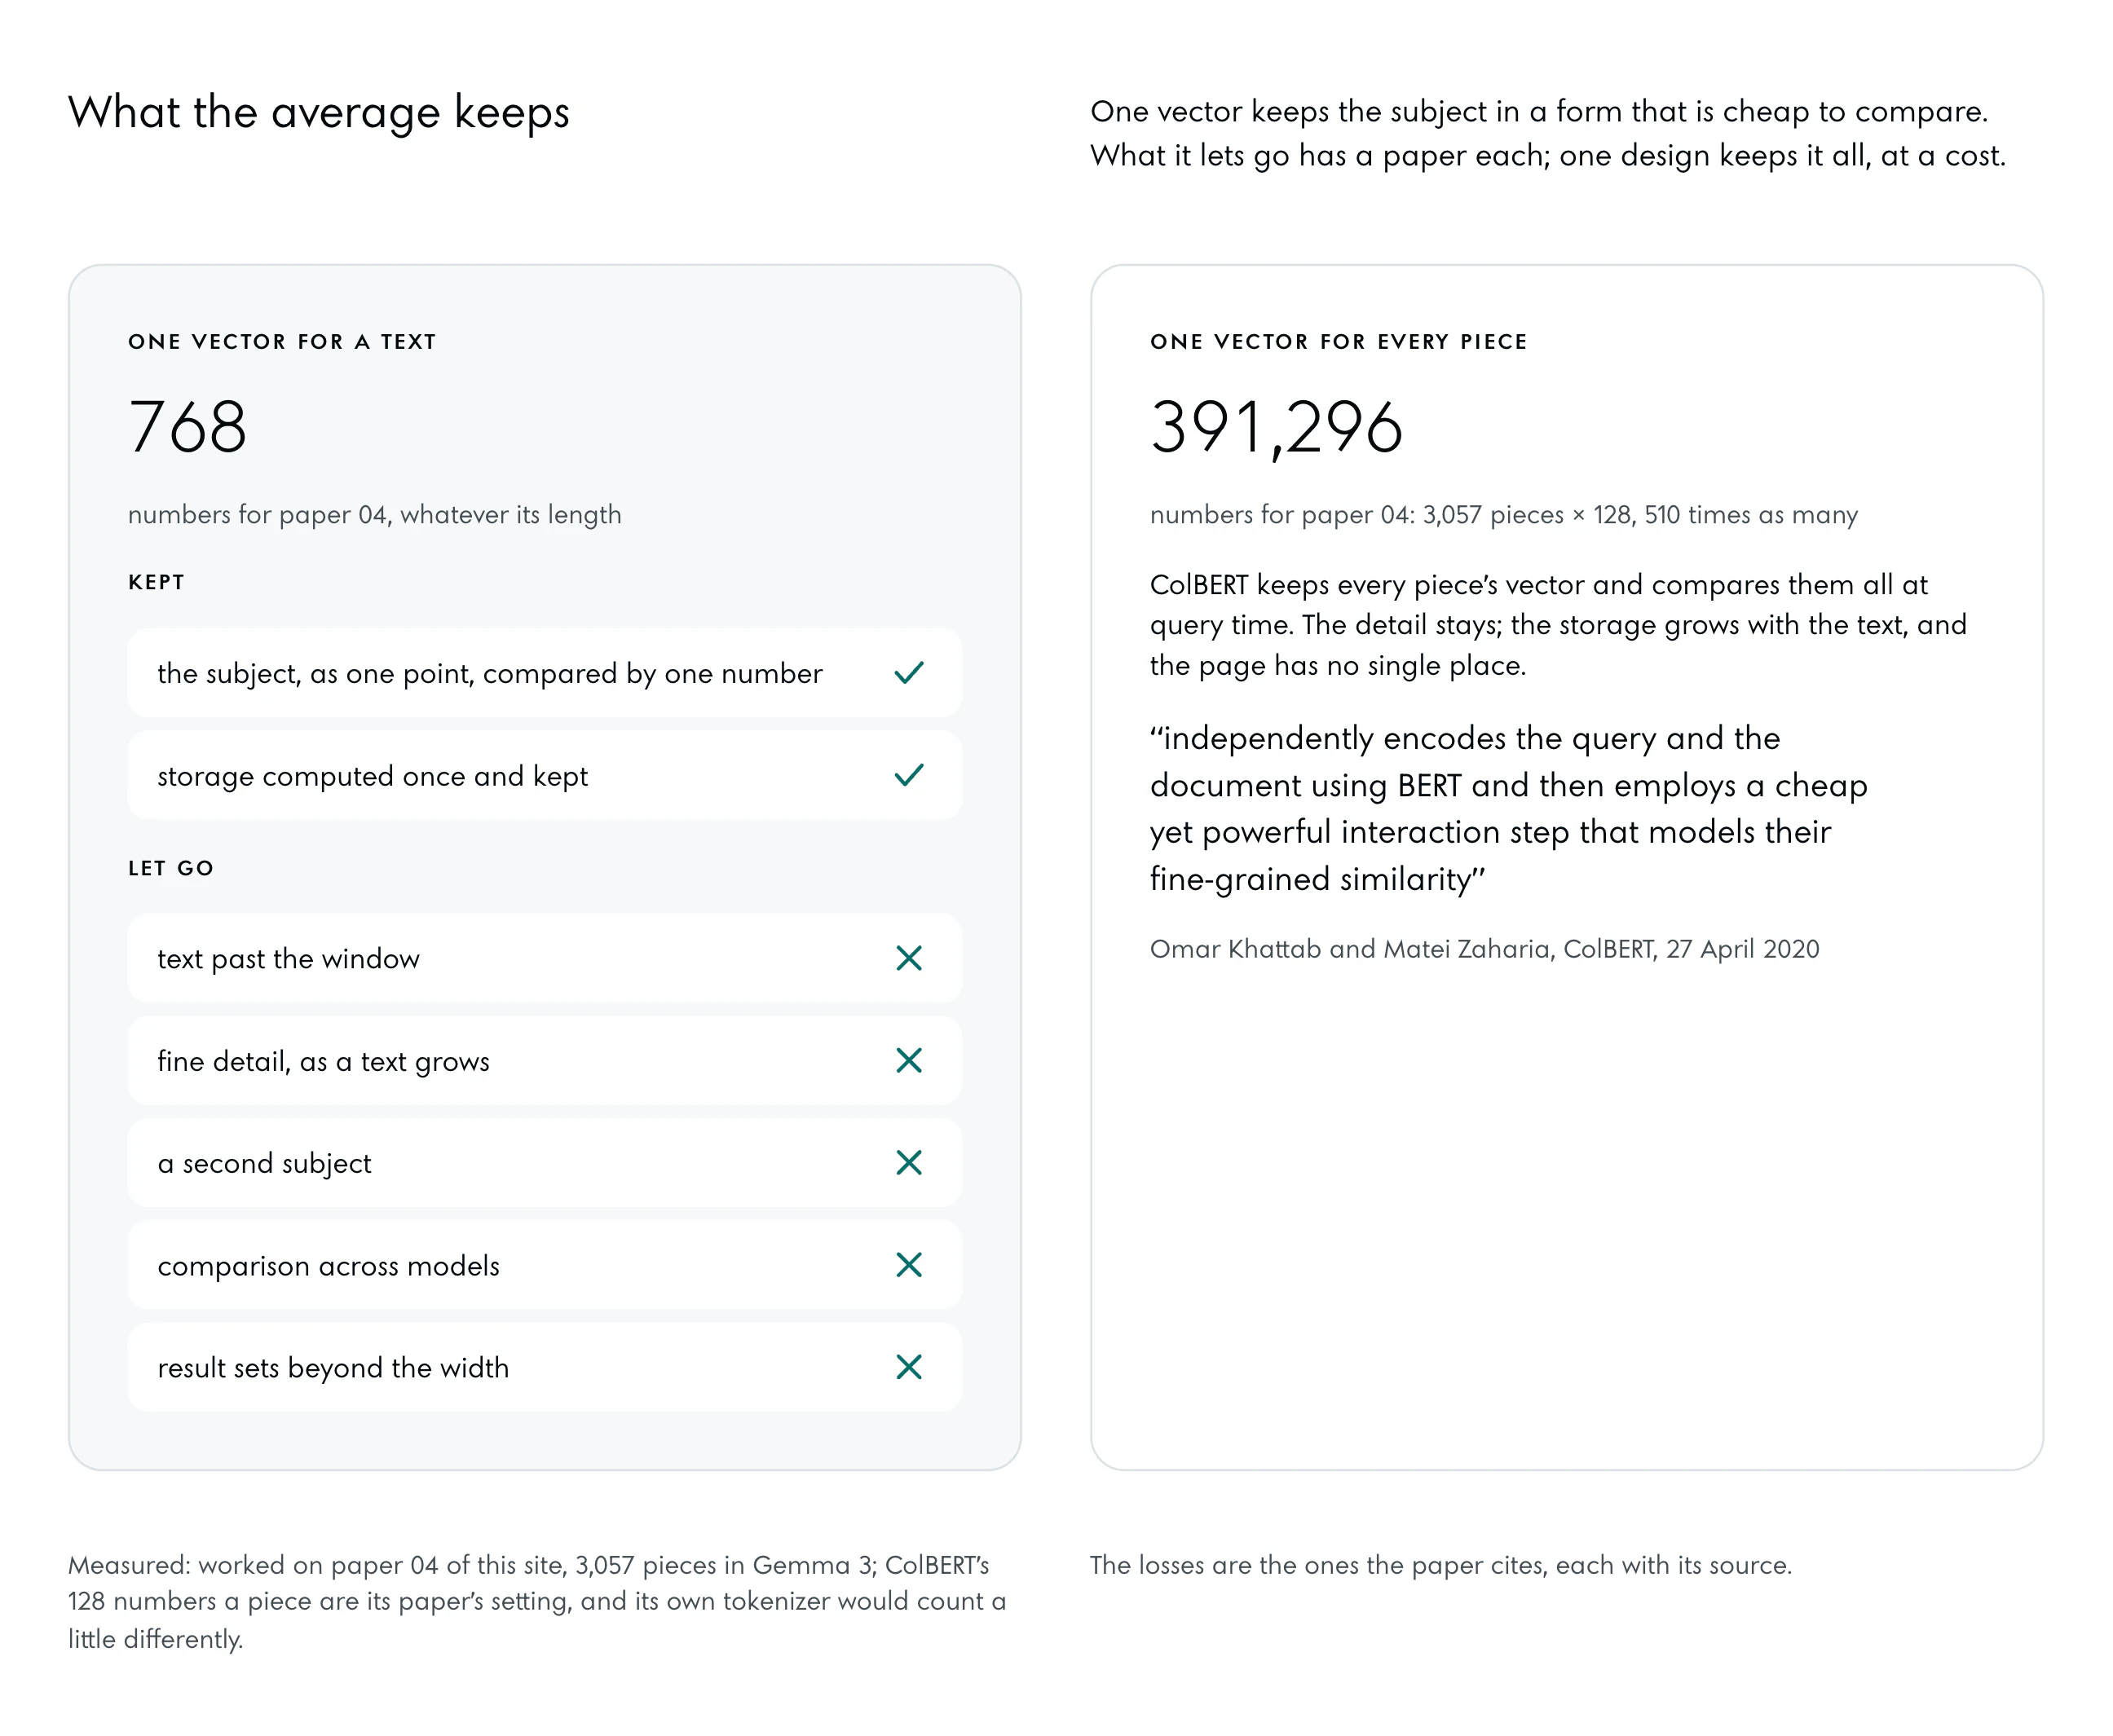Click the X icon for "comparison across models"
The width and height of the screenshot is (2113, 1736).
pyautogui.click(x=908, y=1264)
